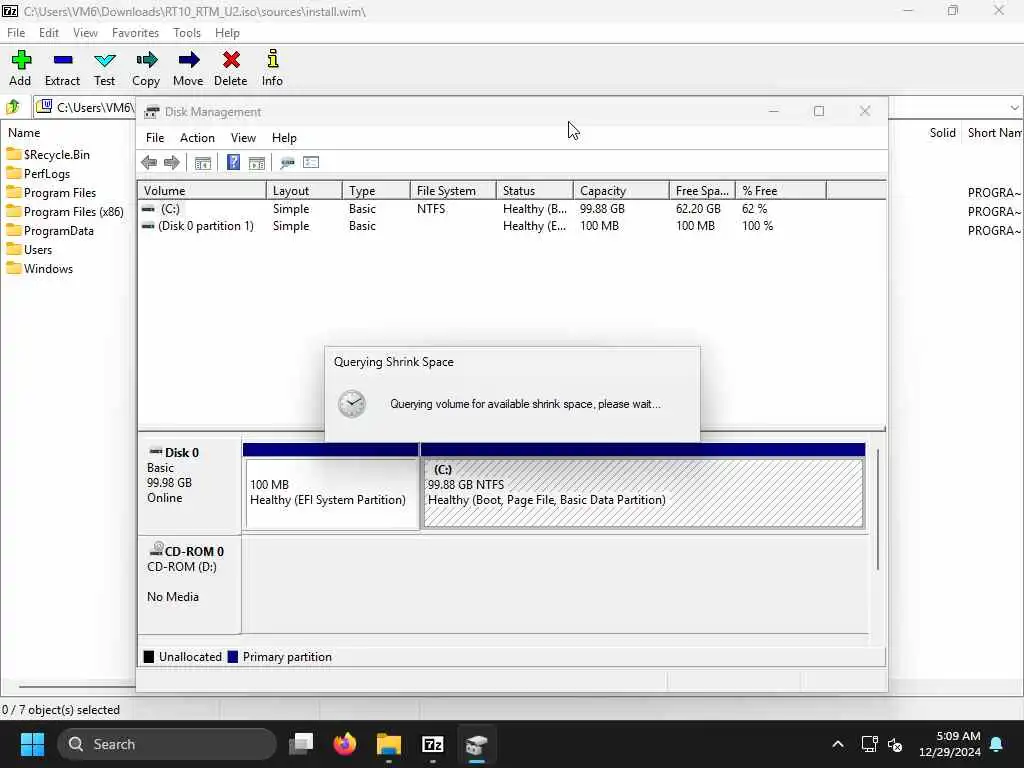Image resolution: width=1024 pixels, height=768 pixels.
Task: Click the taskbar Search box
Action: [x=167, y=744]
